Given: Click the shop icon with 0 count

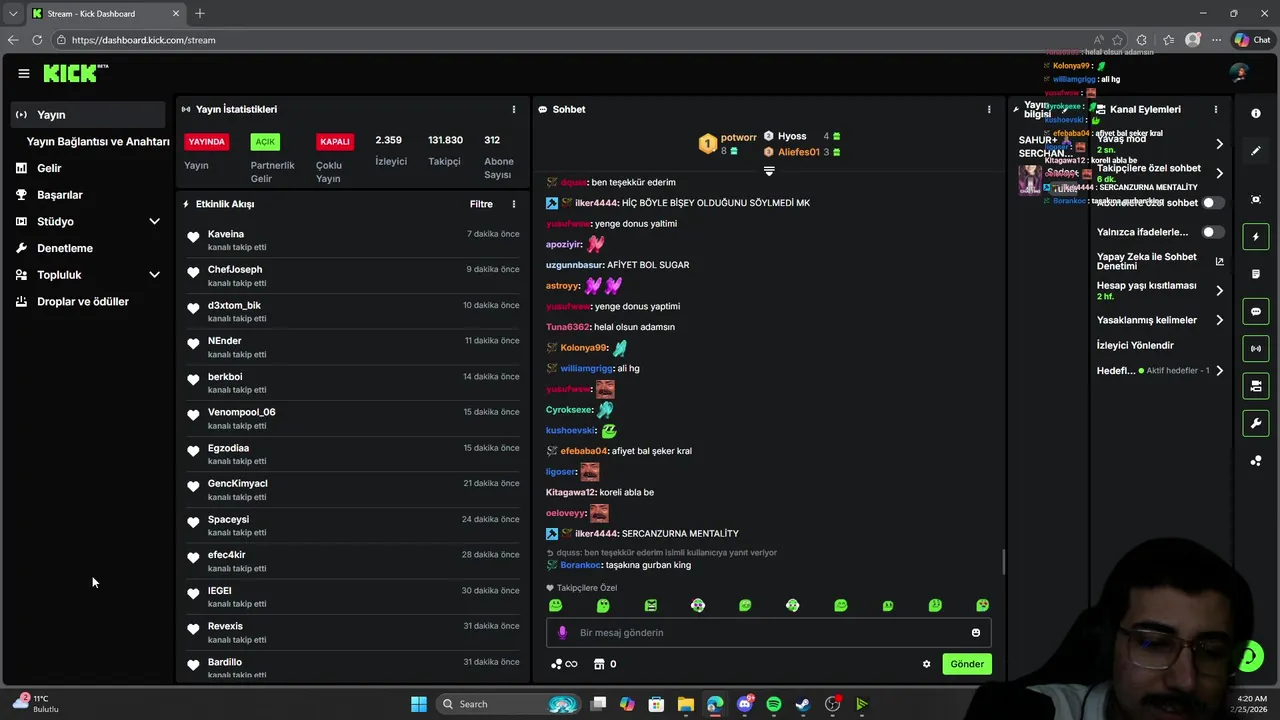Looking at the screenshot, I should coord(606,664).
